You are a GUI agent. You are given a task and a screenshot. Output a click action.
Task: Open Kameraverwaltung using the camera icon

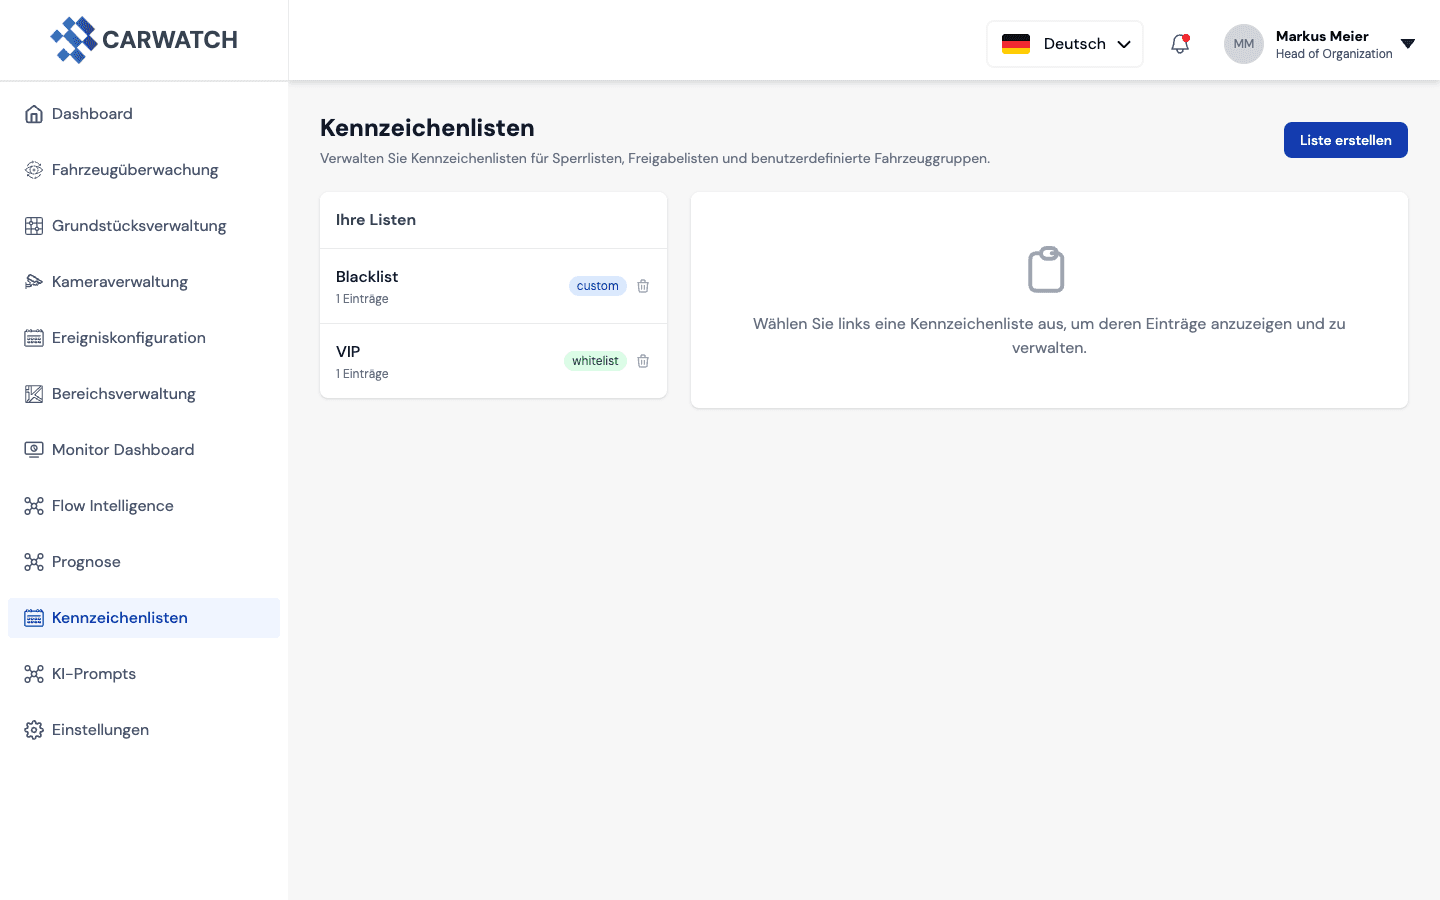click(34, 281)
